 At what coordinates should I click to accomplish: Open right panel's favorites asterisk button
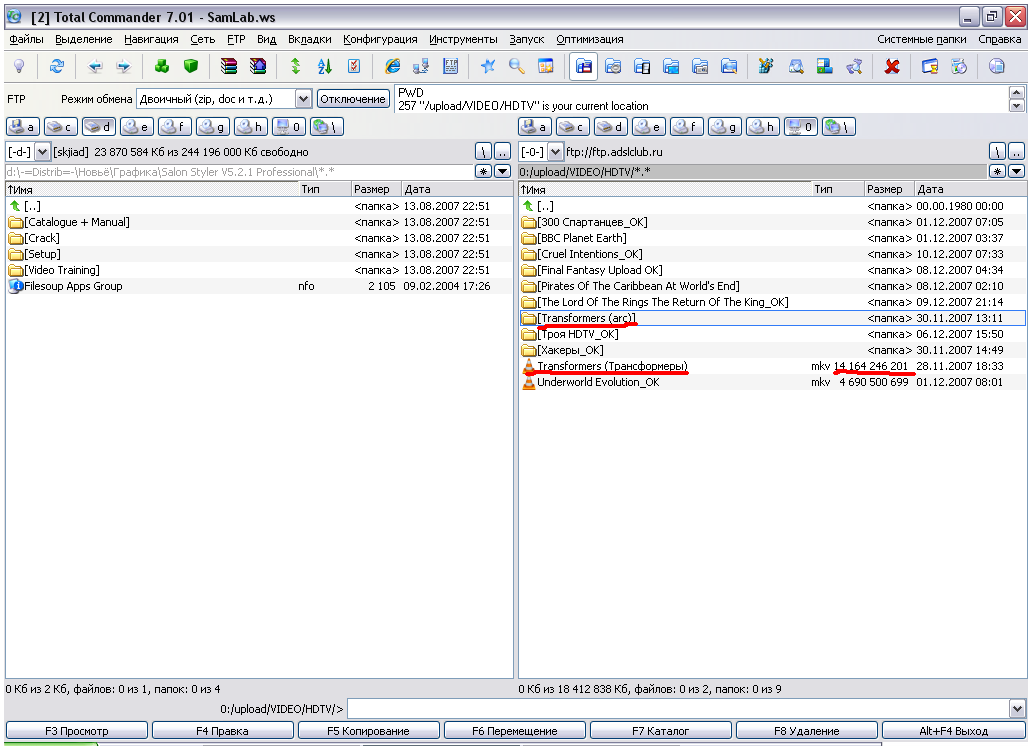point(998,171)
